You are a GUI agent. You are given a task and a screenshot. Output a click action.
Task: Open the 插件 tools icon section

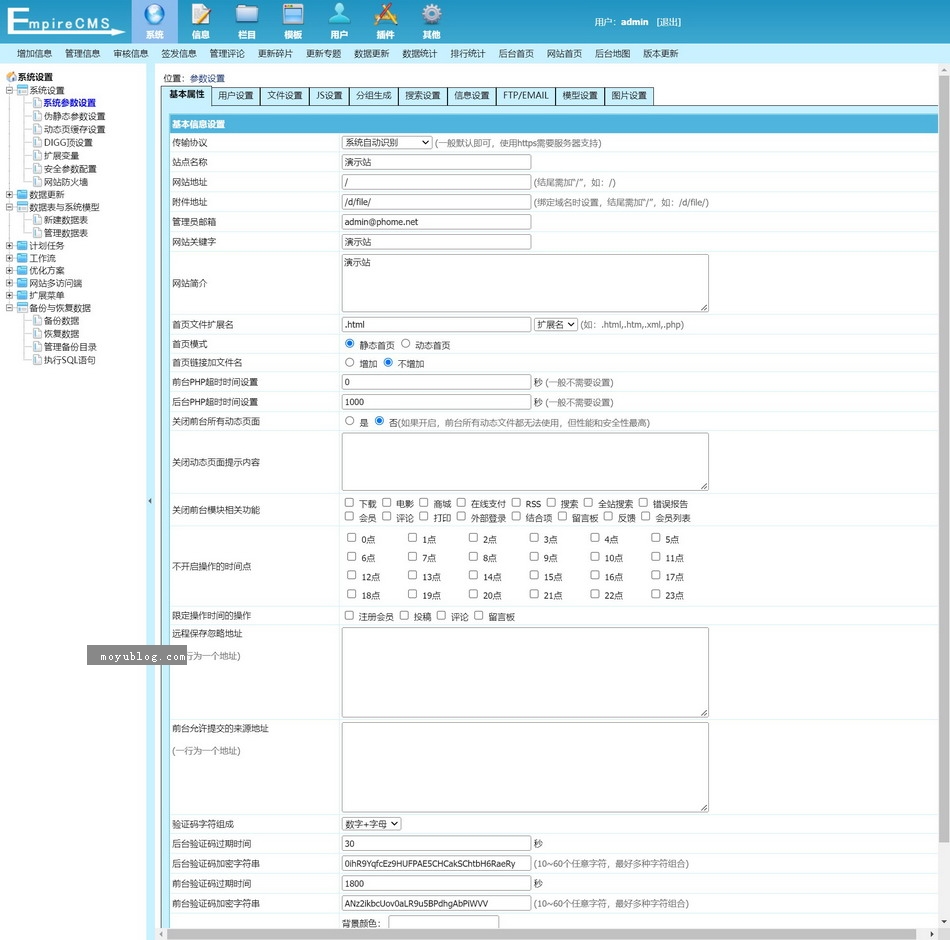[385, 21]
